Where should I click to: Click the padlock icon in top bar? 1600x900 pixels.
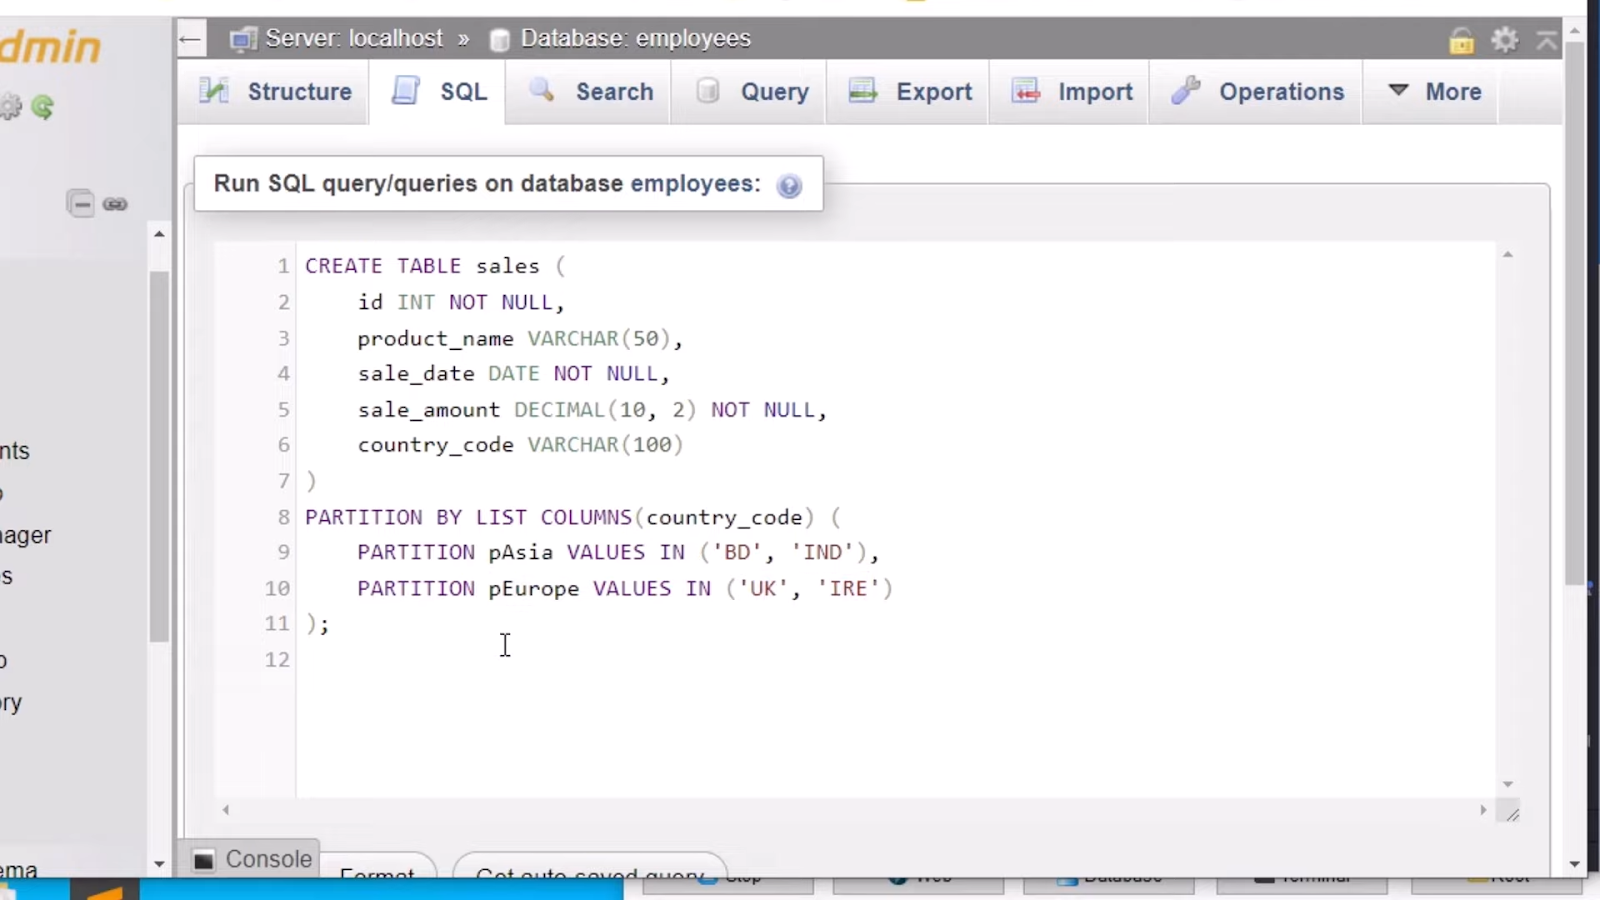(x=1462, y=41)
